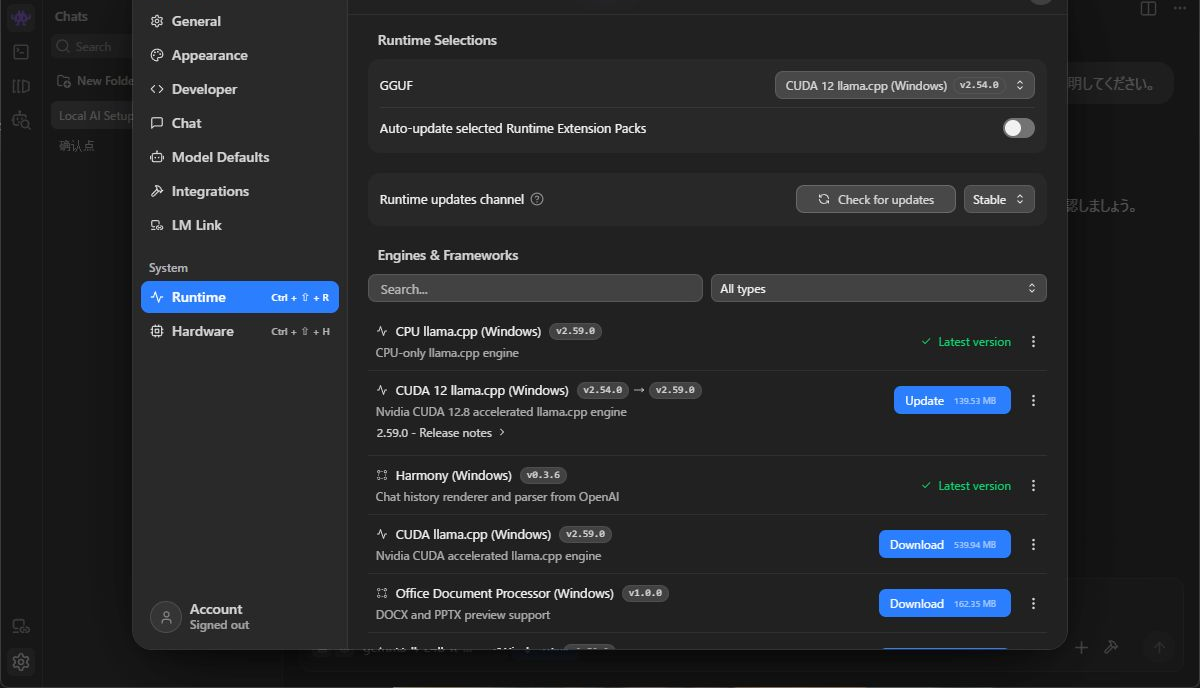This screenshot has width=1200, height=688.
Task: Click the settings gear icon at the bottom of the left rail
Action: click(21, 661)
